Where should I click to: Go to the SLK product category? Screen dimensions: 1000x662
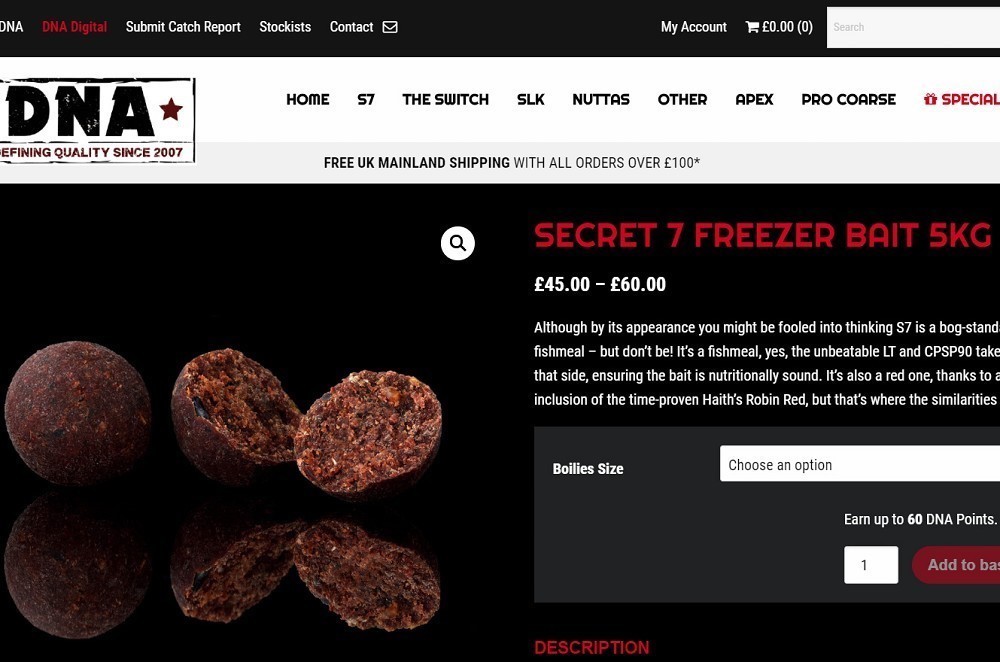(531, 99)
